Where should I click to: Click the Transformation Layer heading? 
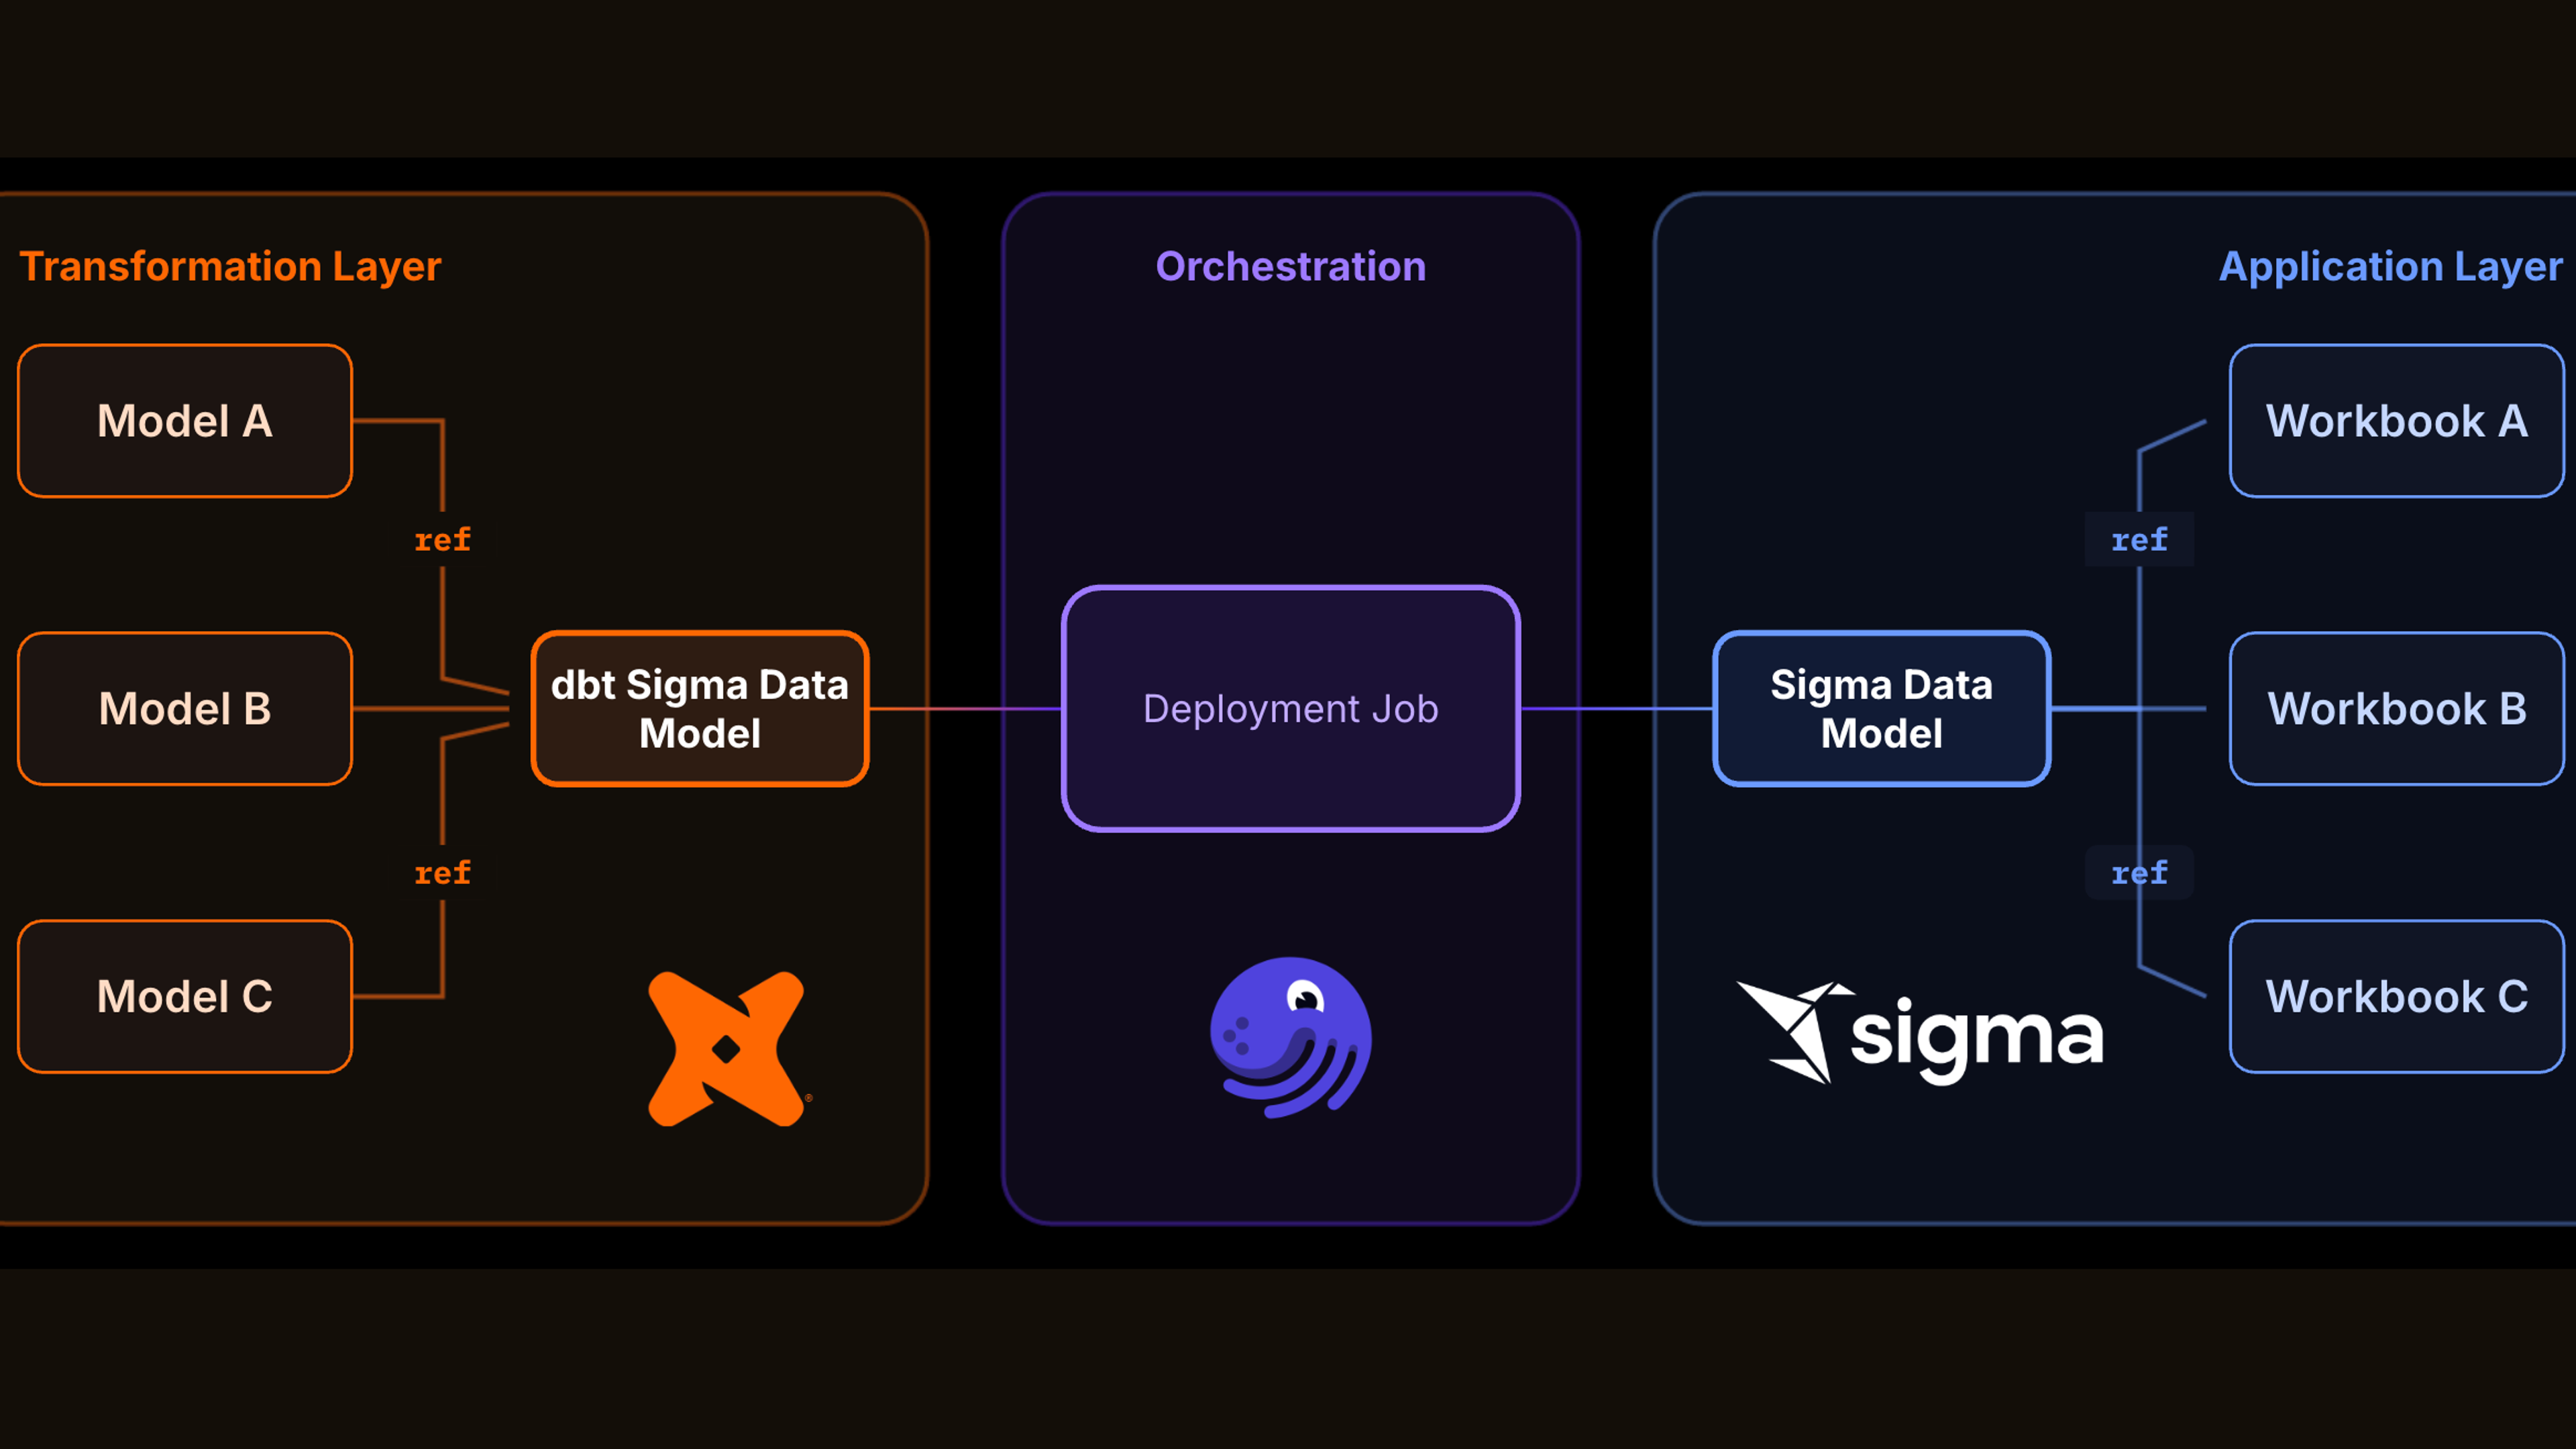coord(230,267)
